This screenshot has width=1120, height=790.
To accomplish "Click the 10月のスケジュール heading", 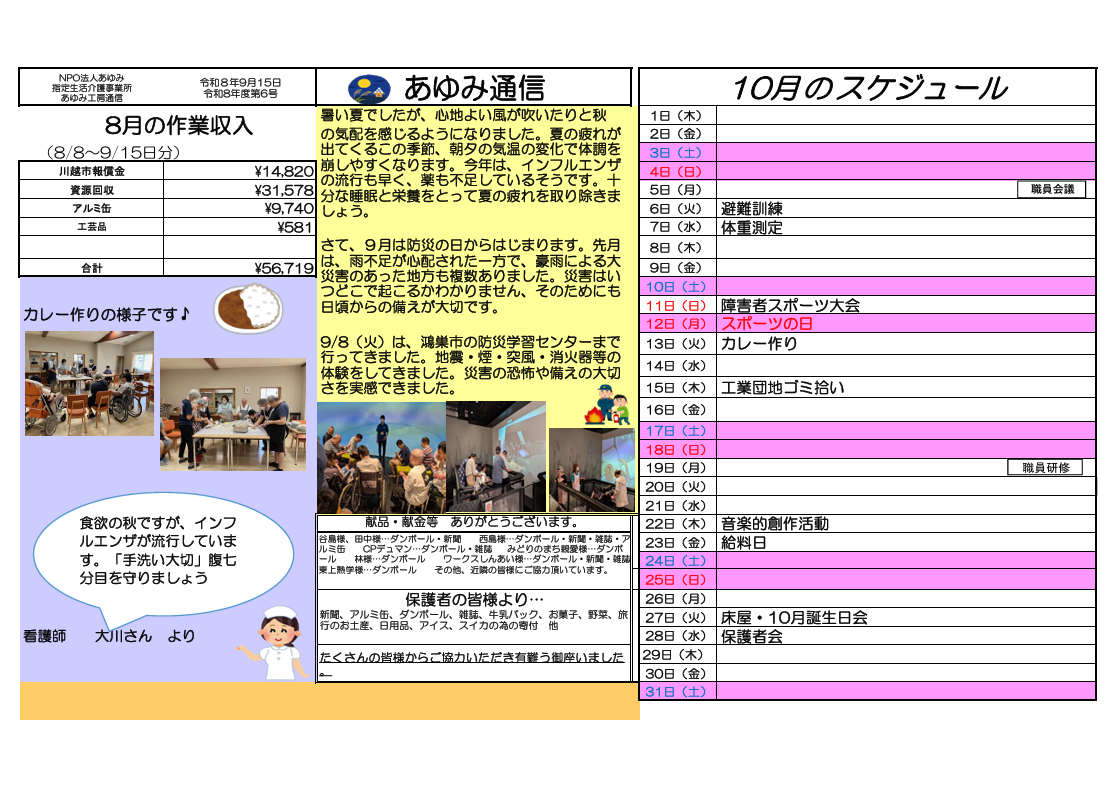I will (869, 88).
